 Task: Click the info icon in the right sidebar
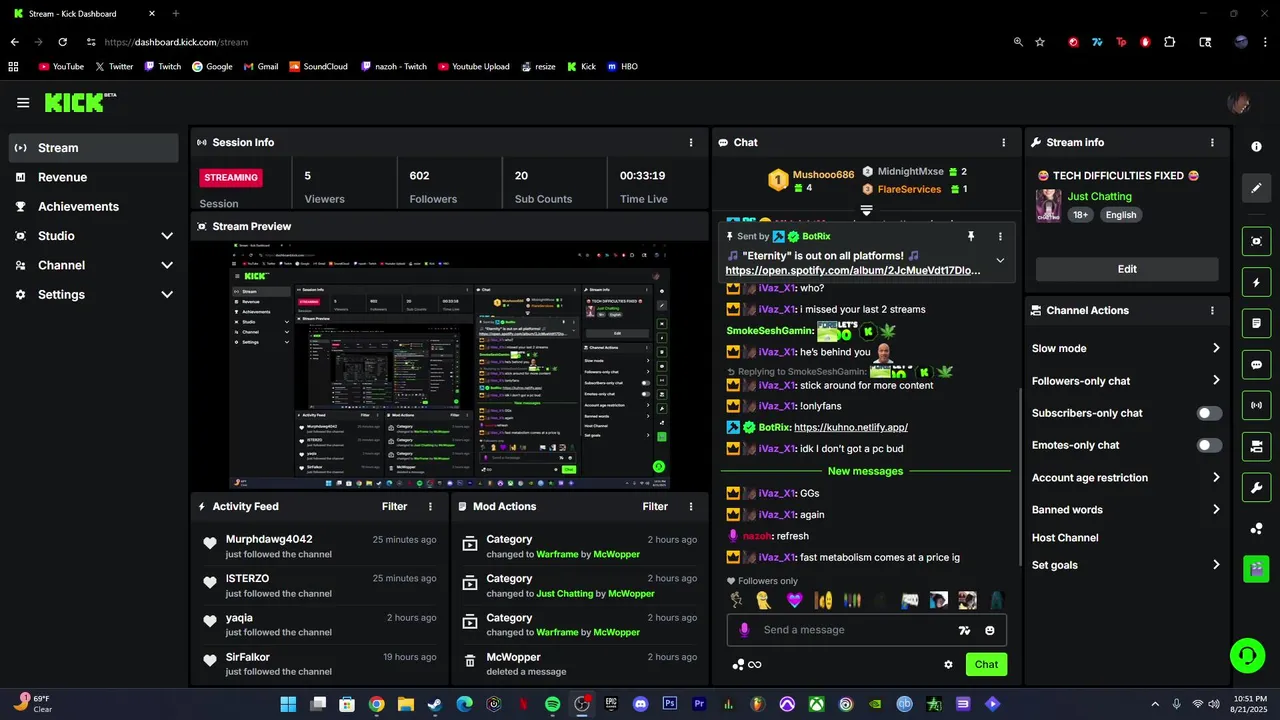tap(1256, 146)
